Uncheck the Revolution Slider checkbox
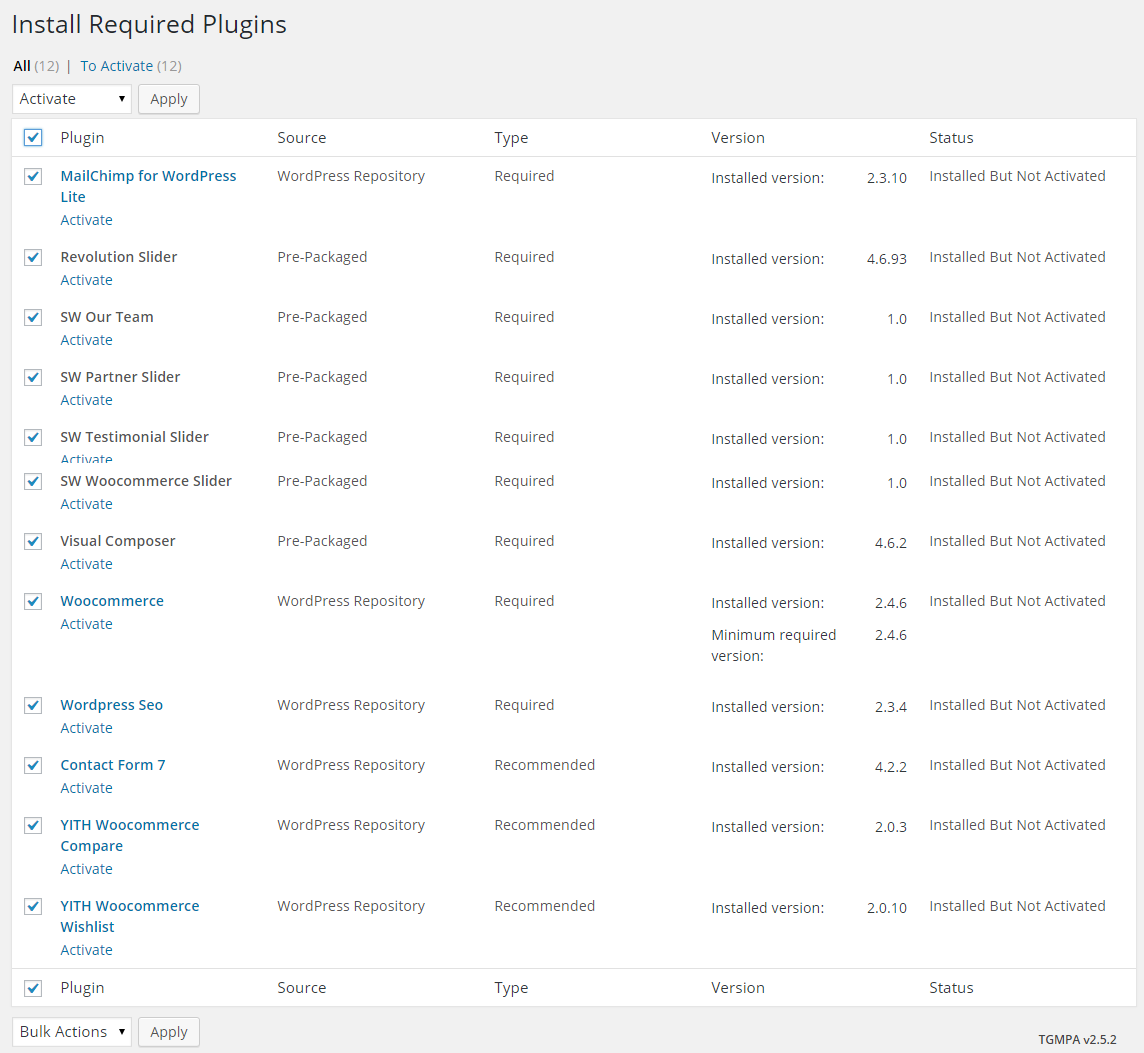The height and width of the screenshot is (1053, 1144). click(33, 258)
